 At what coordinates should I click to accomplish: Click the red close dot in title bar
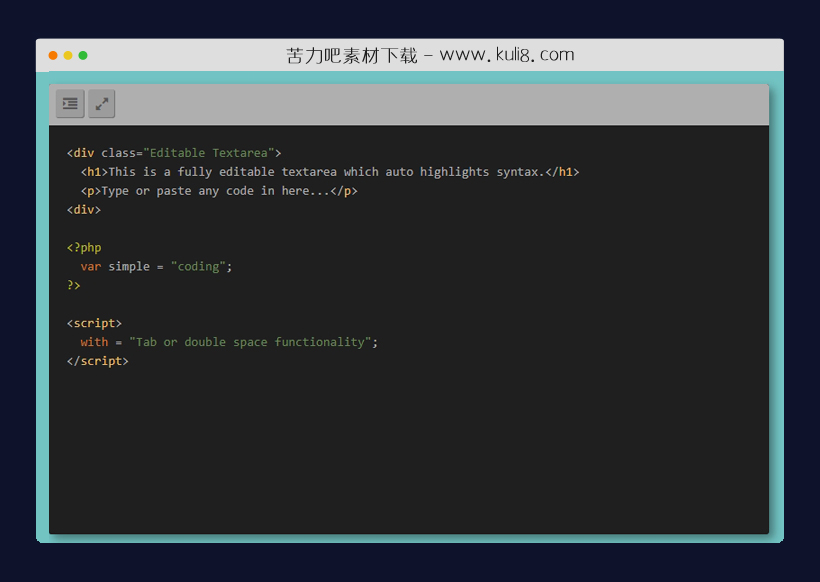tap(53, 55)
